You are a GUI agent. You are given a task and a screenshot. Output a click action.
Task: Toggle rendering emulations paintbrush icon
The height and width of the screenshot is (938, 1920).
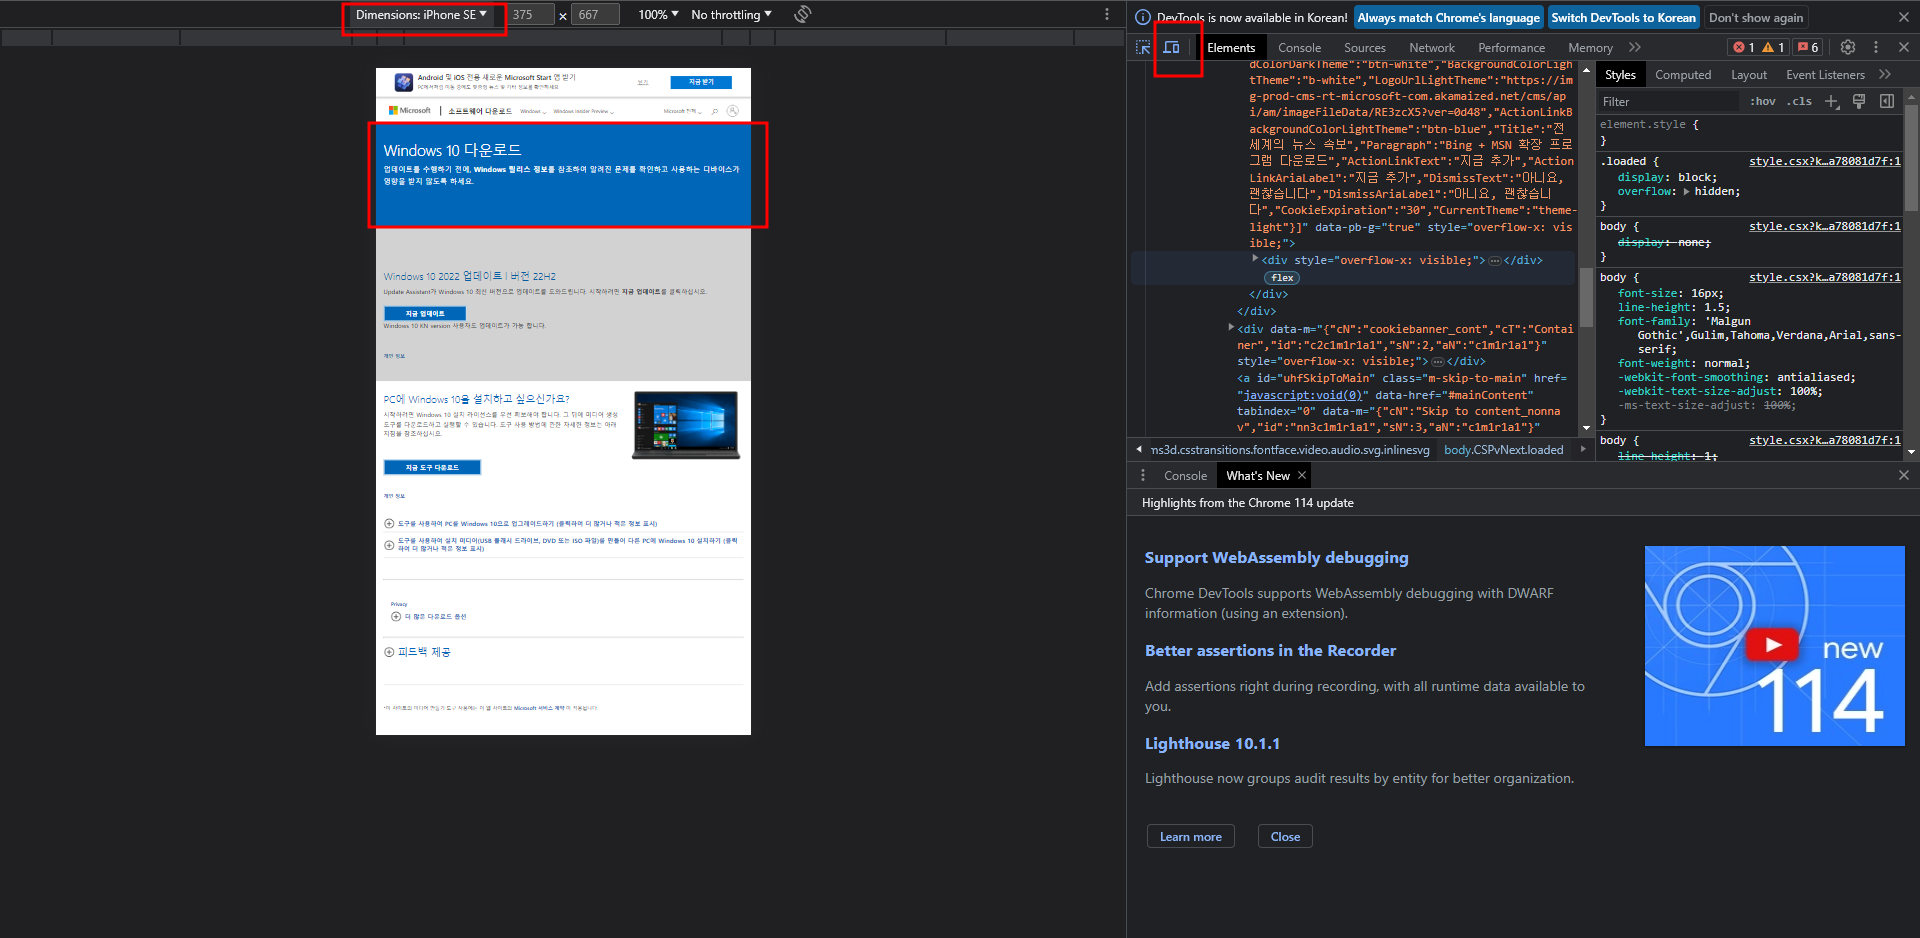click(x=1859, y=101)
